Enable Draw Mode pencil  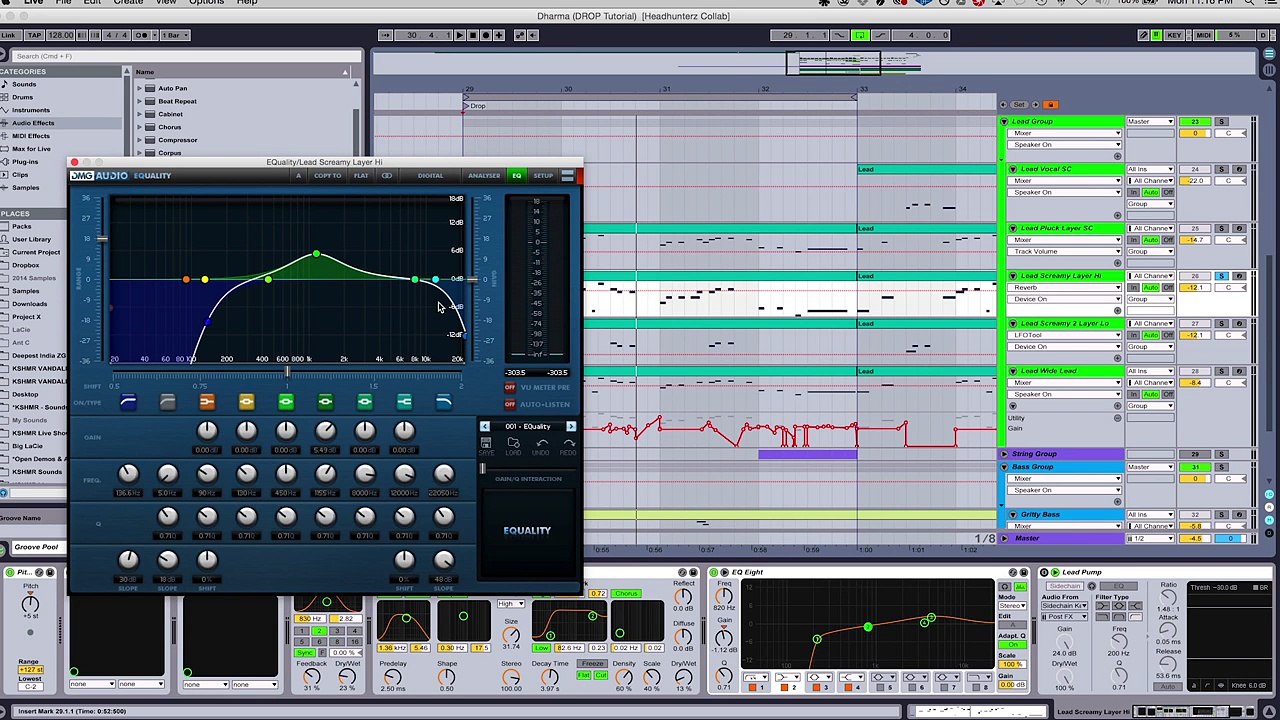tap(1143, 35)
